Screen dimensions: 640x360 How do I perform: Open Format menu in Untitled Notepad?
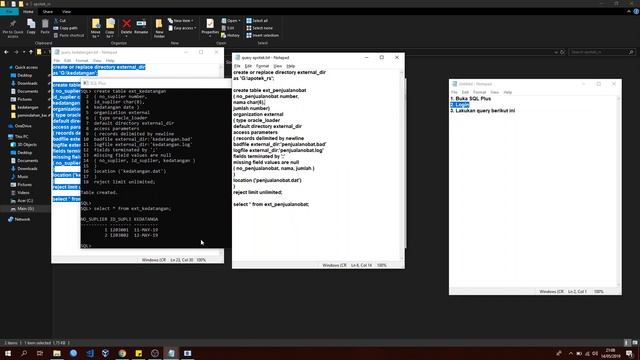point(480,92)
